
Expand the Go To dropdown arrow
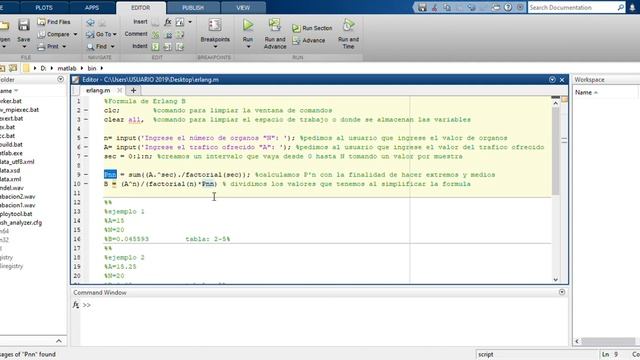(x=115, y=35)
